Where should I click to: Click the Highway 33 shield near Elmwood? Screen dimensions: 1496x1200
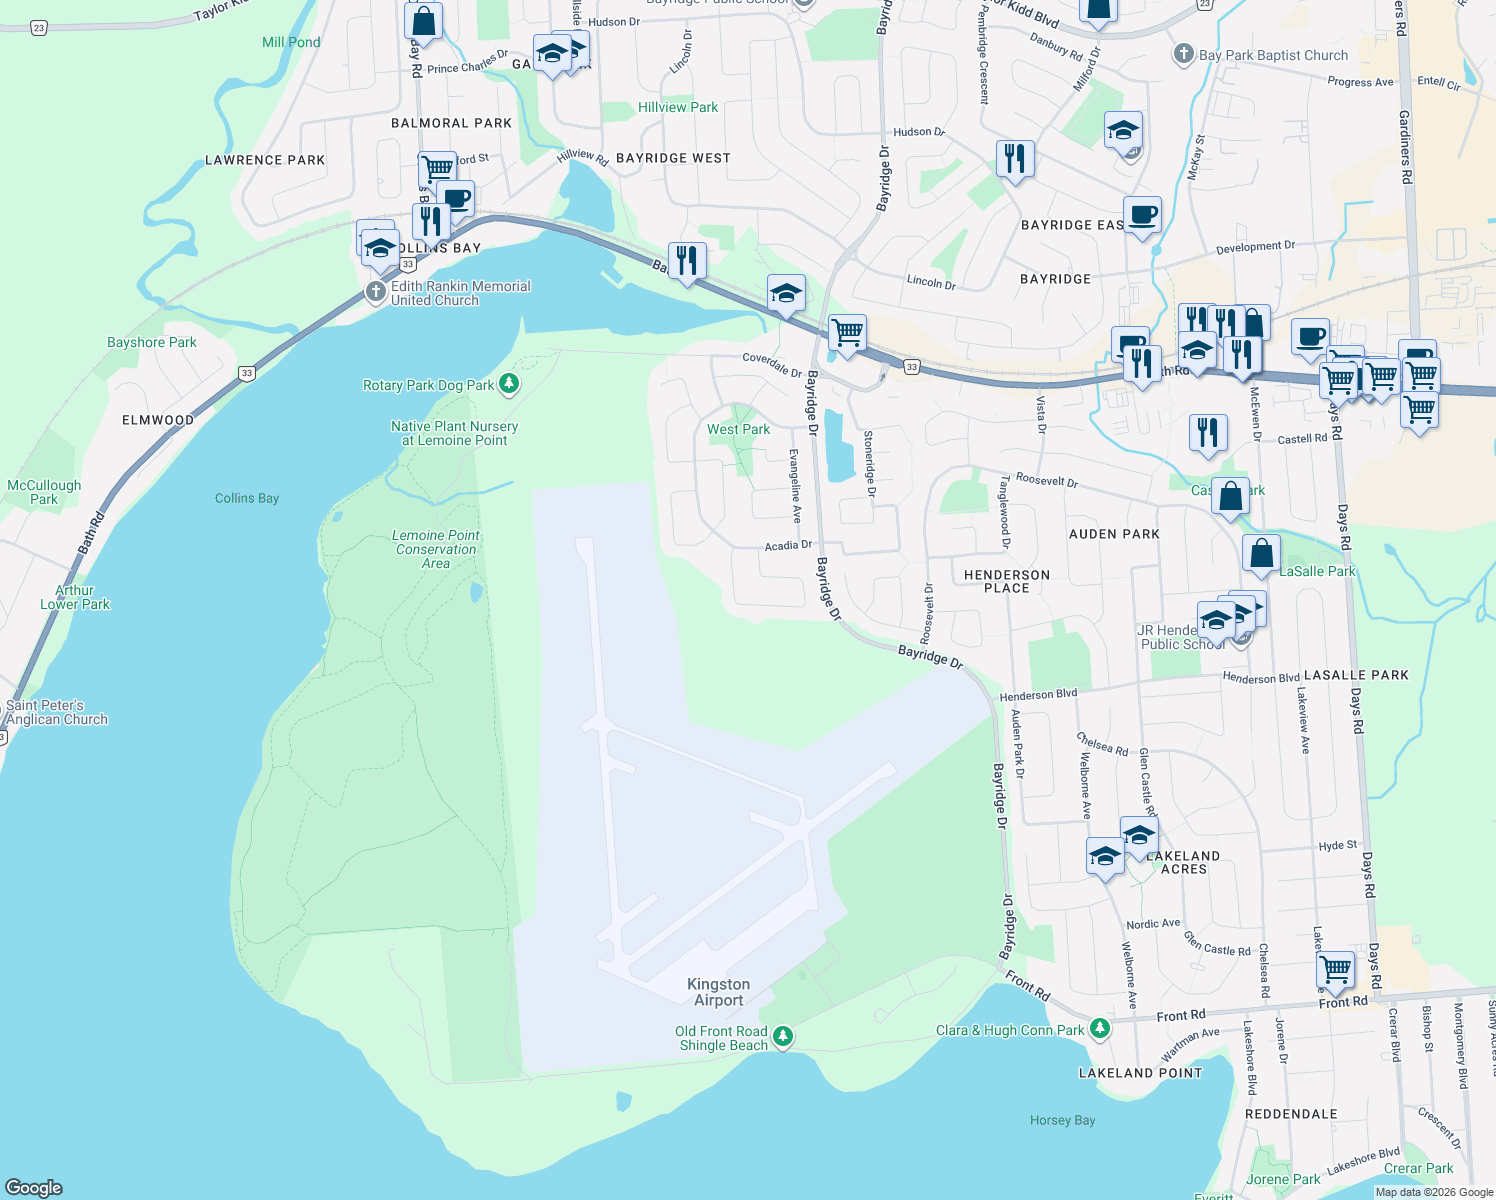pos(247,373)
